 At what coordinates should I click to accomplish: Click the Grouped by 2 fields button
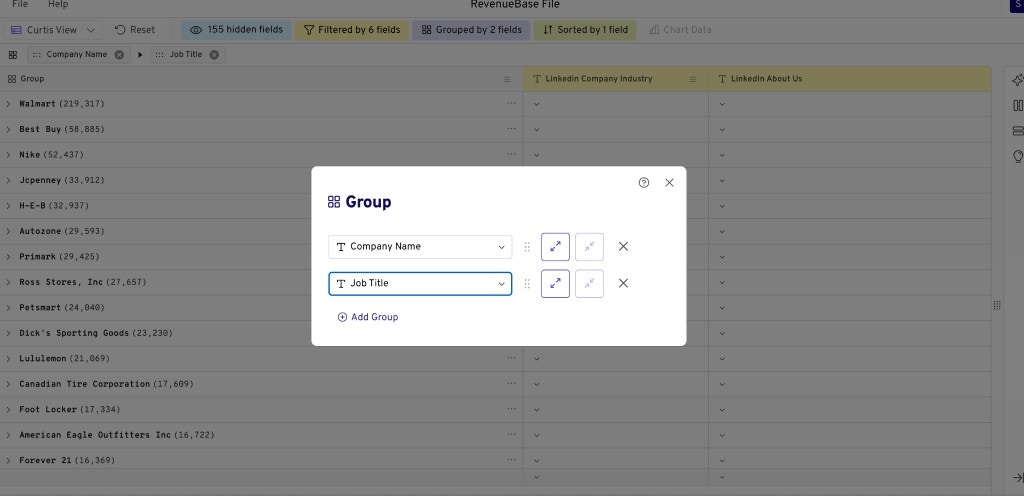(x=471, y=30)
